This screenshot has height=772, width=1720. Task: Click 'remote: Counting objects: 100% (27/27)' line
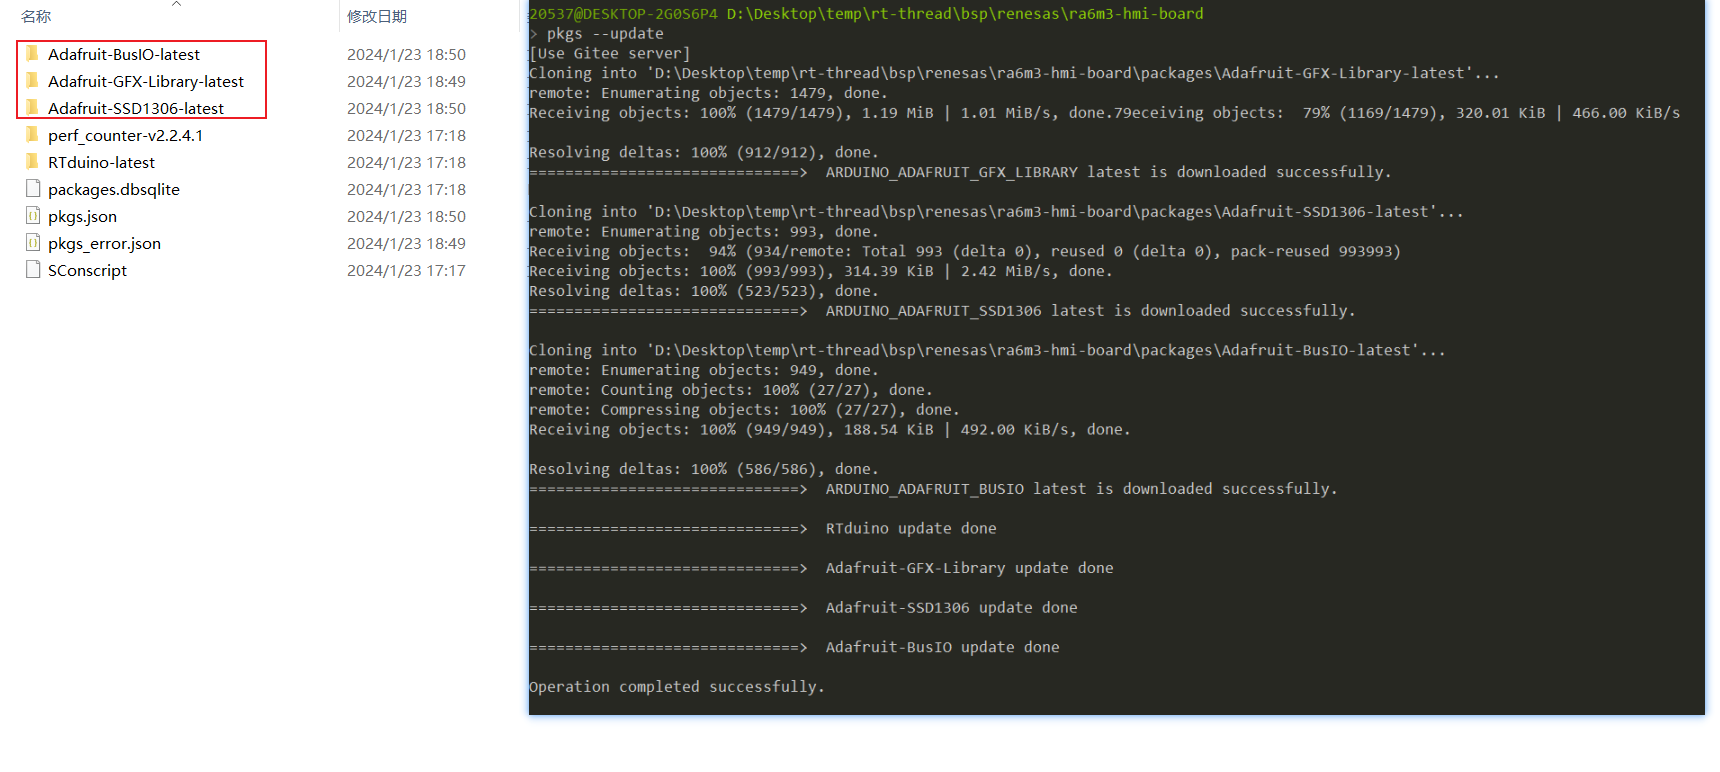click(x=731, y=390)
